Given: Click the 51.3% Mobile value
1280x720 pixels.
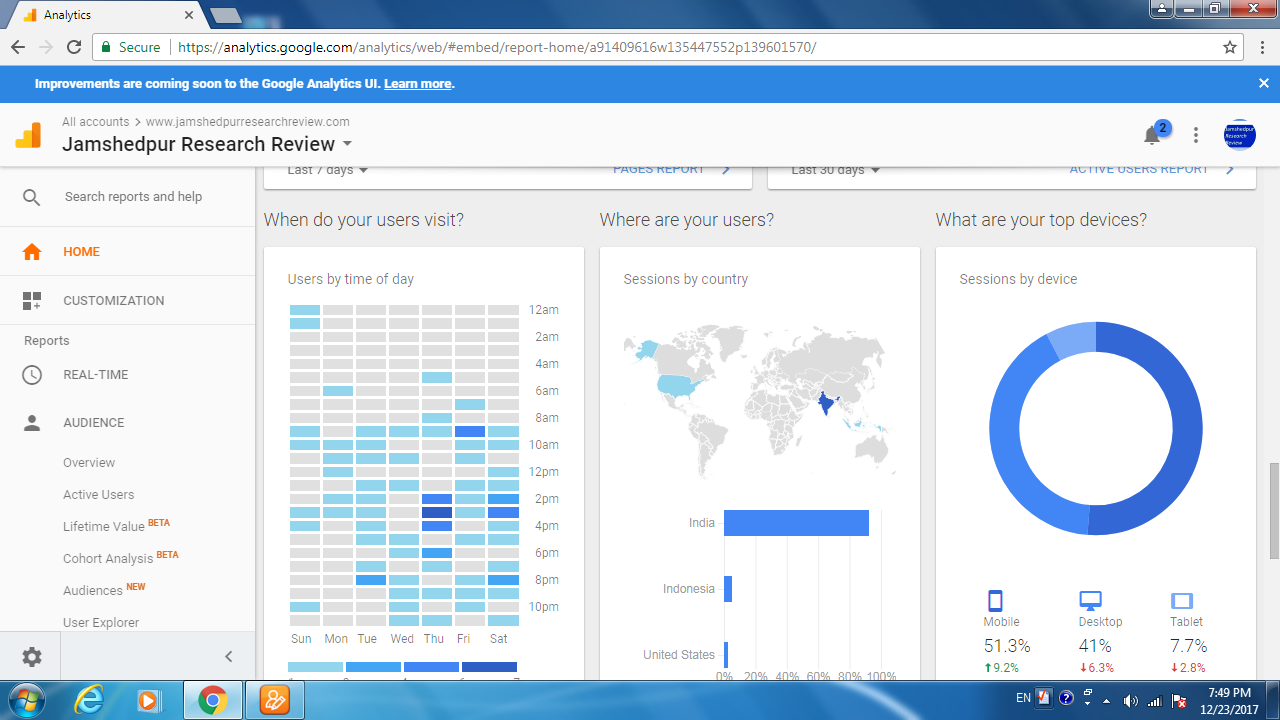Looking at the screenshot, I should [x=1007, y=646].
